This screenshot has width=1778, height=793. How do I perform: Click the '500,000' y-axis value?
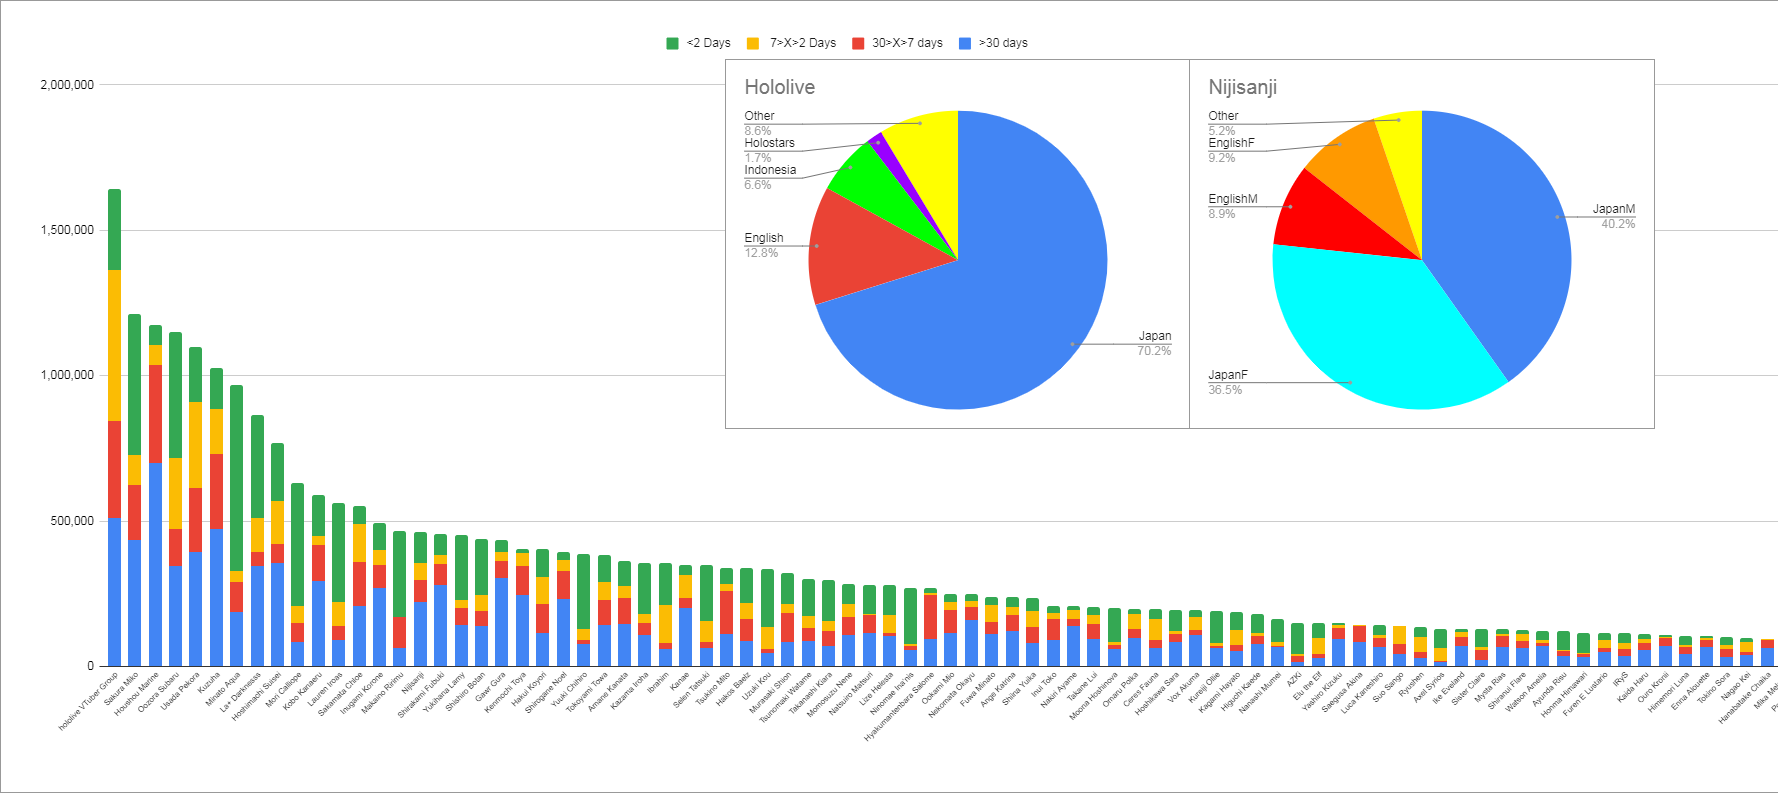(x=73, y=521)
